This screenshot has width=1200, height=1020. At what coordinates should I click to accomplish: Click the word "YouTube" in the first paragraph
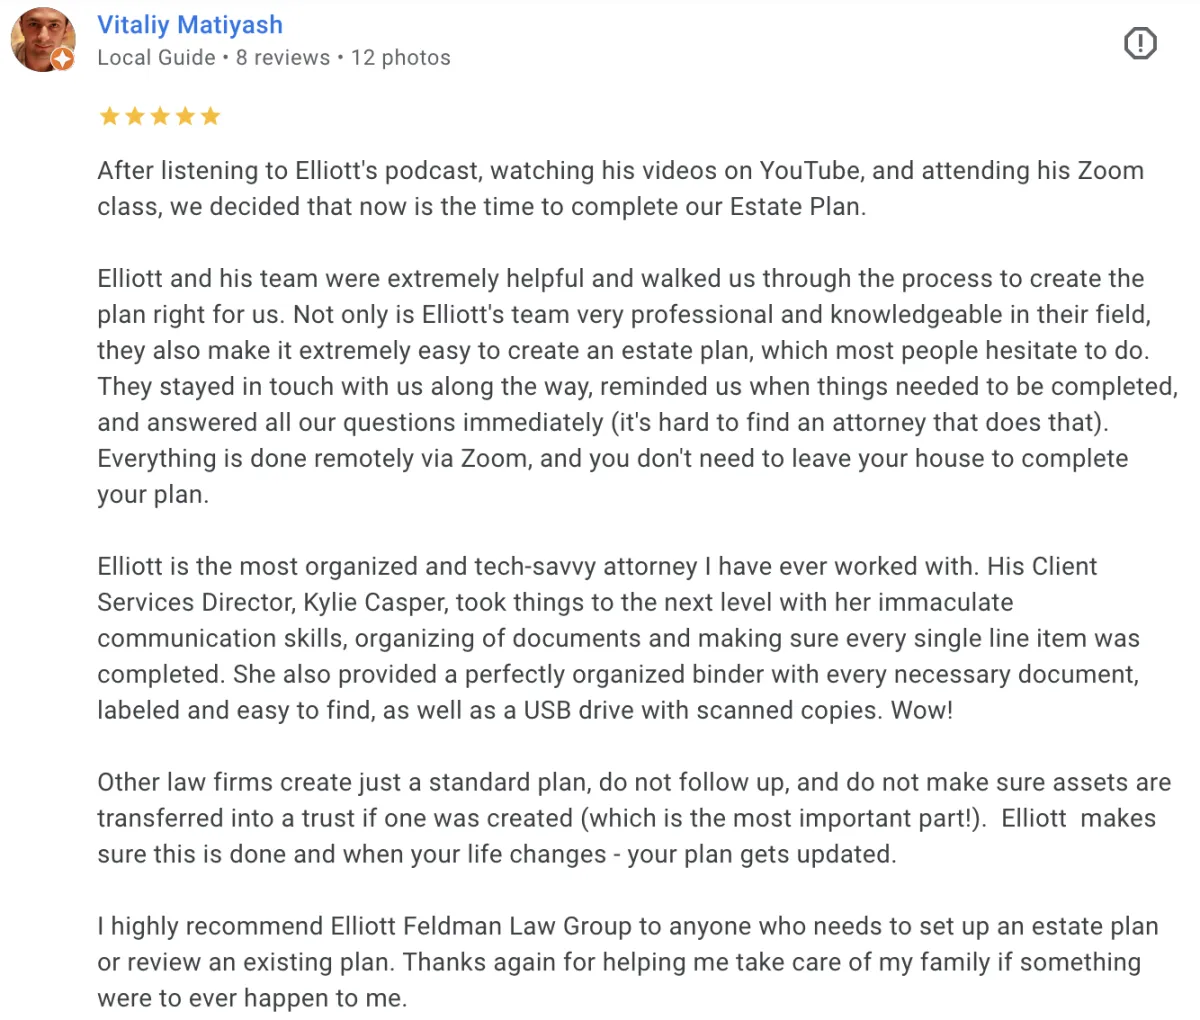tap(810, 170)
